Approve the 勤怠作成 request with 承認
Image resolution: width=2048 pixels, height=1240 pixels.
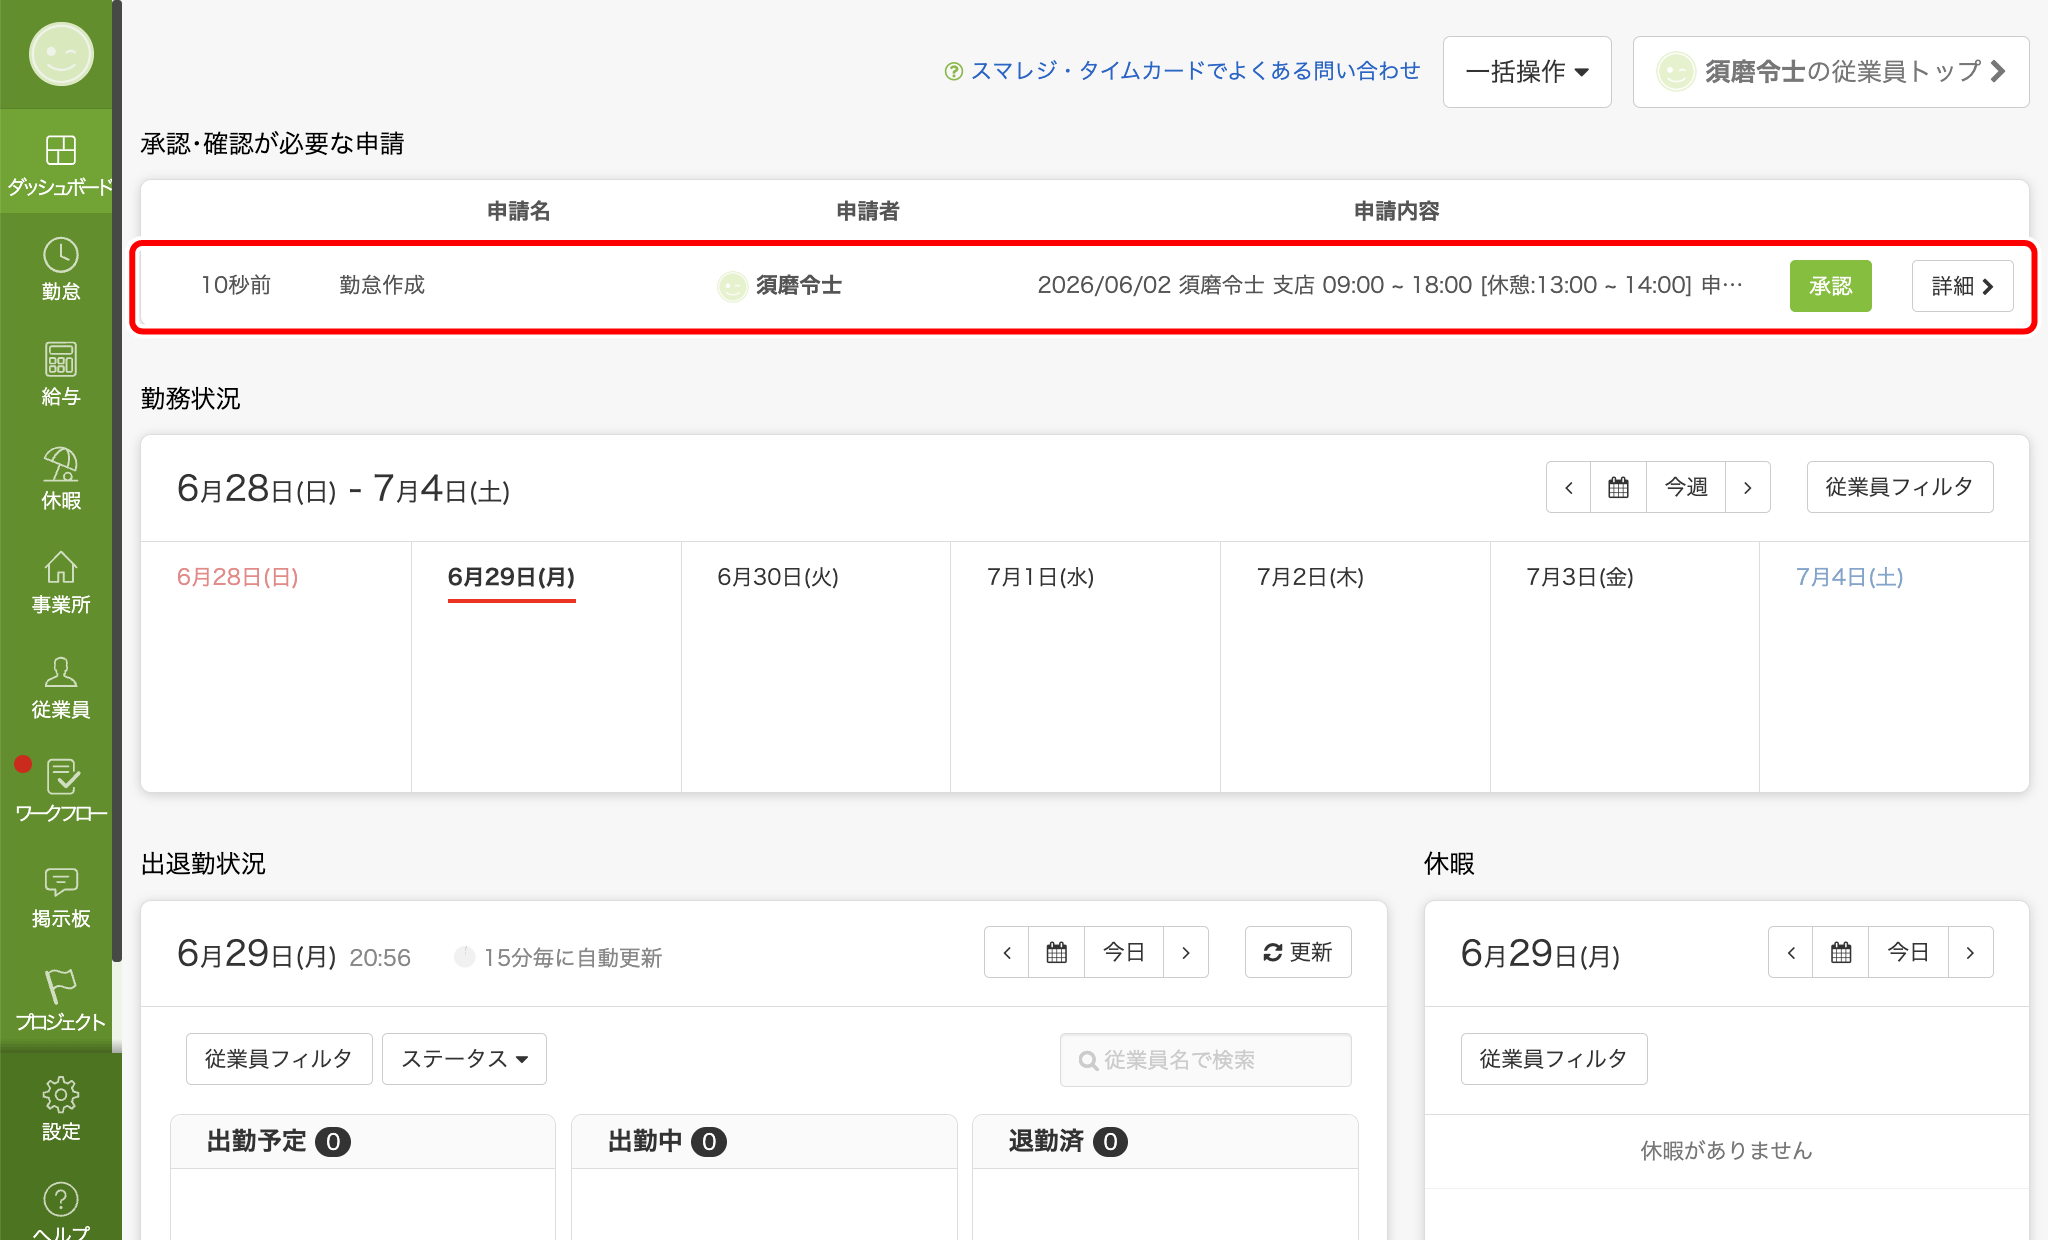click(x=1830, y=286)
